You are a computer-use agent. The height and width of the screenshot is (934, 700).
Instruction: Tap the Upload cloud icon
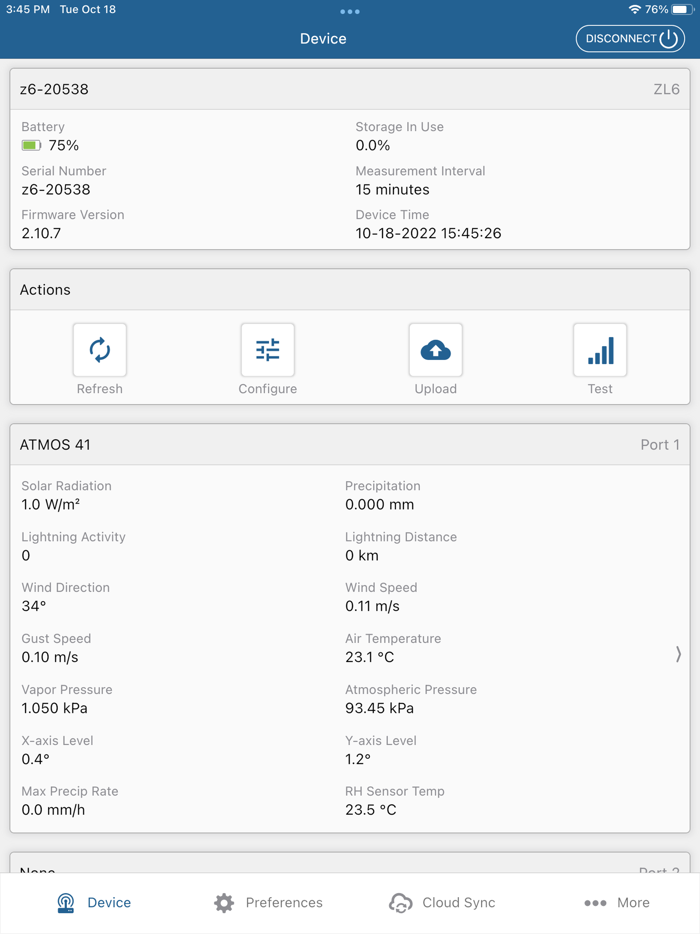coord(435,349)
